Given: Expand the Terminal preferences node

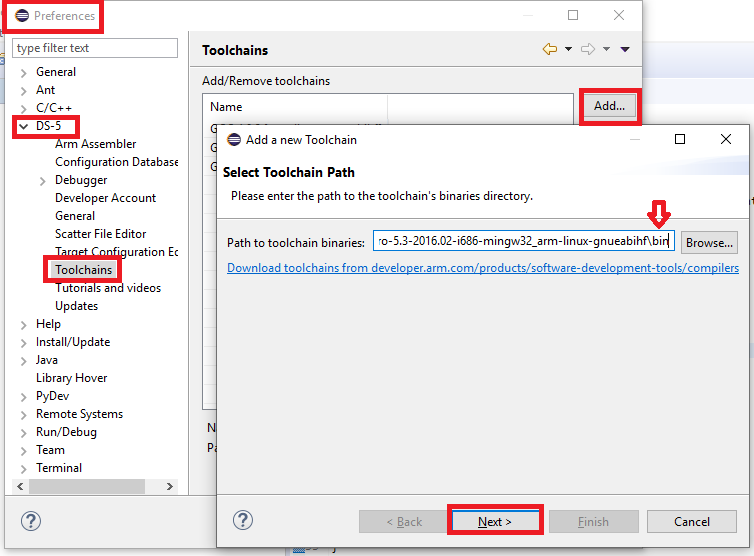Looking at the screenshot, I should tap(24, 469).
